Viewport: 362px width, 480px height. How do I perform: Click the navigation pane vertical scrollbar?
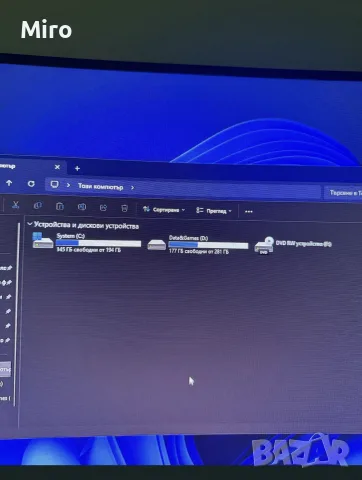pos(17,313)
